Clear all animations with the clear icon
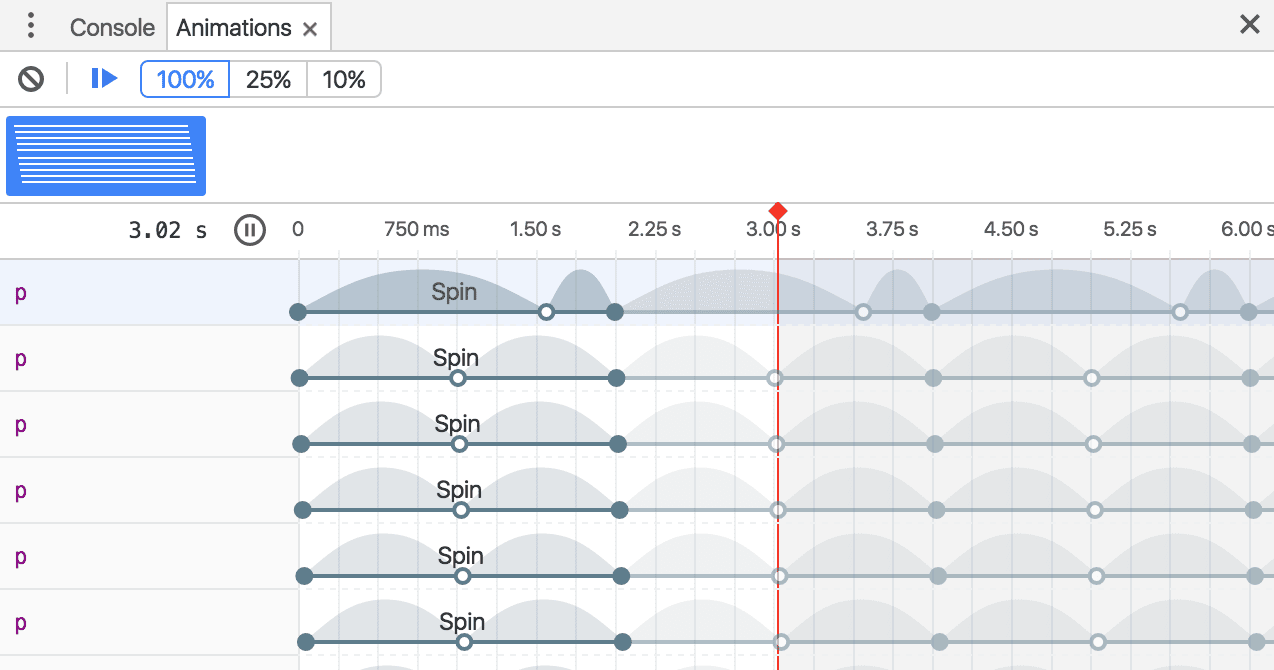 [x=31, y=79]
